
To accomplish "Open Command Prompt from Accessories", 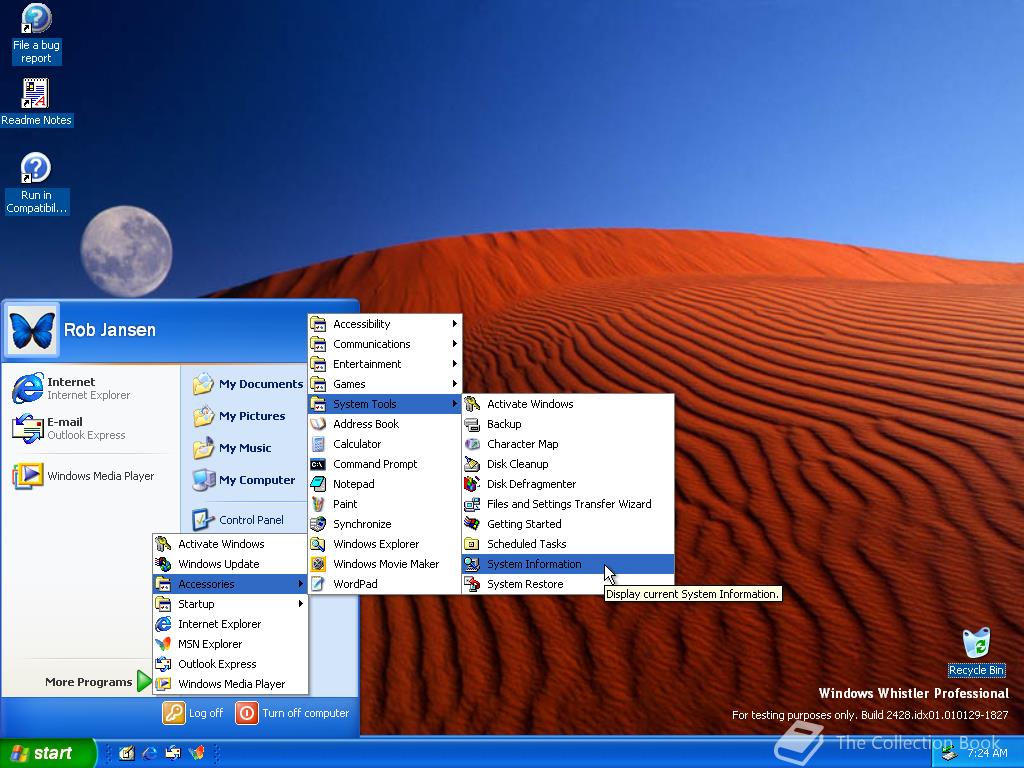I will (x=385, y=464).
